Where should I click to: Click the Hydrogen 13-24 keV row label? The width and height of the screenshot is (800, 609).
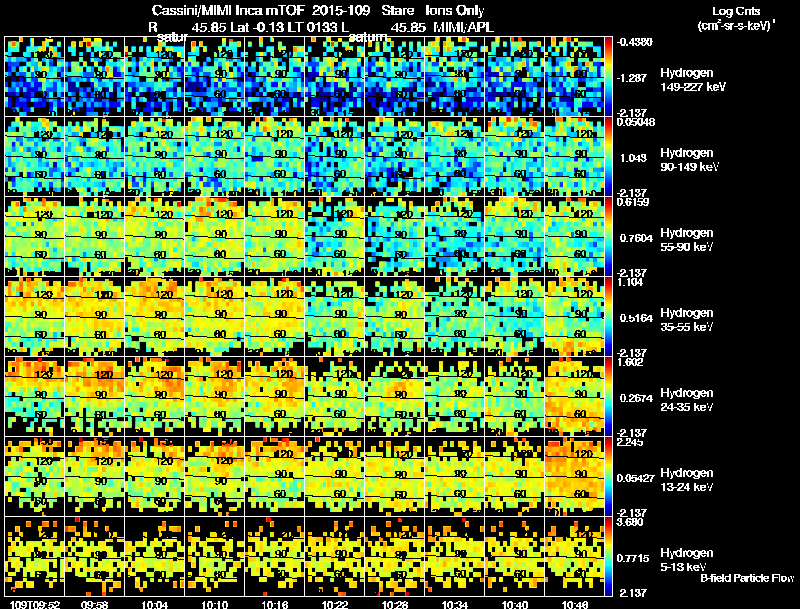687,480
